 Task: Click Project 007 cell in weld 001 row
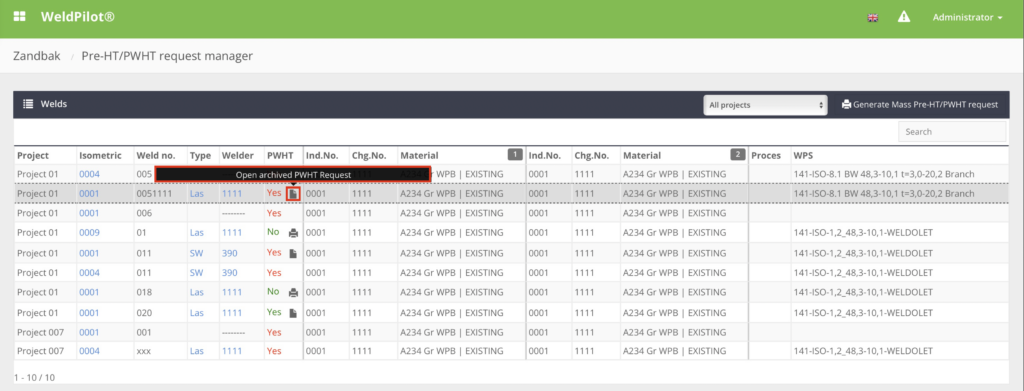coord(40,332)
